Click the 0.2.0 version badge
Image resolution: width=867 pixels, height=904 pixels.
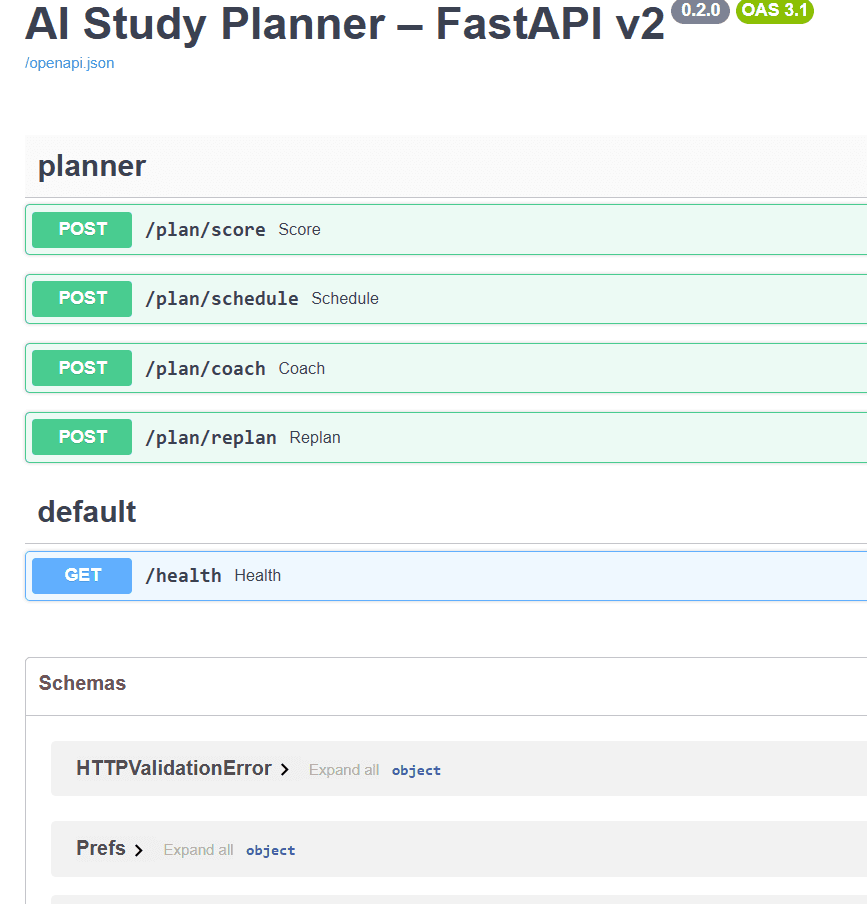tap(700, 13)
